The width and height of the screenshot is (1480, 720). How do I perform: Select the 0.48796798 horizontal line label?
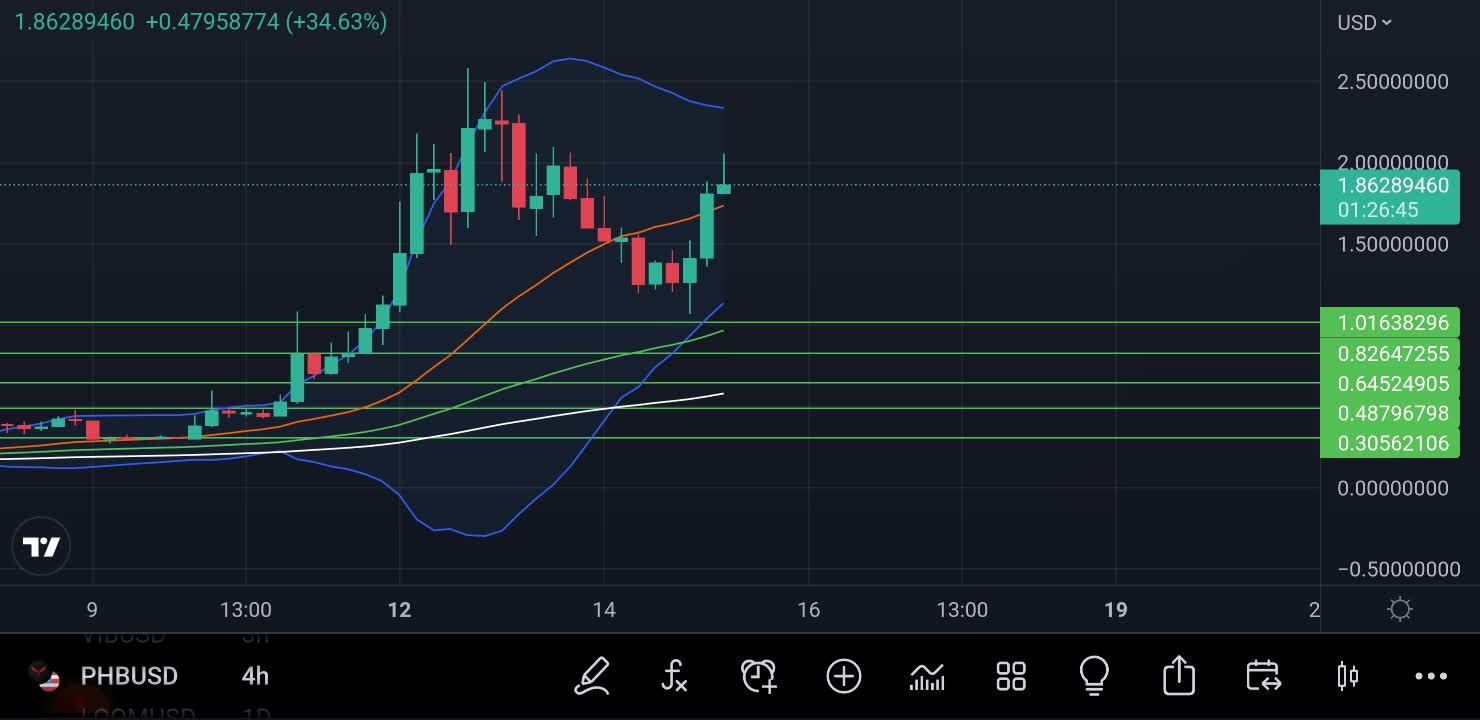point(1389,413)
